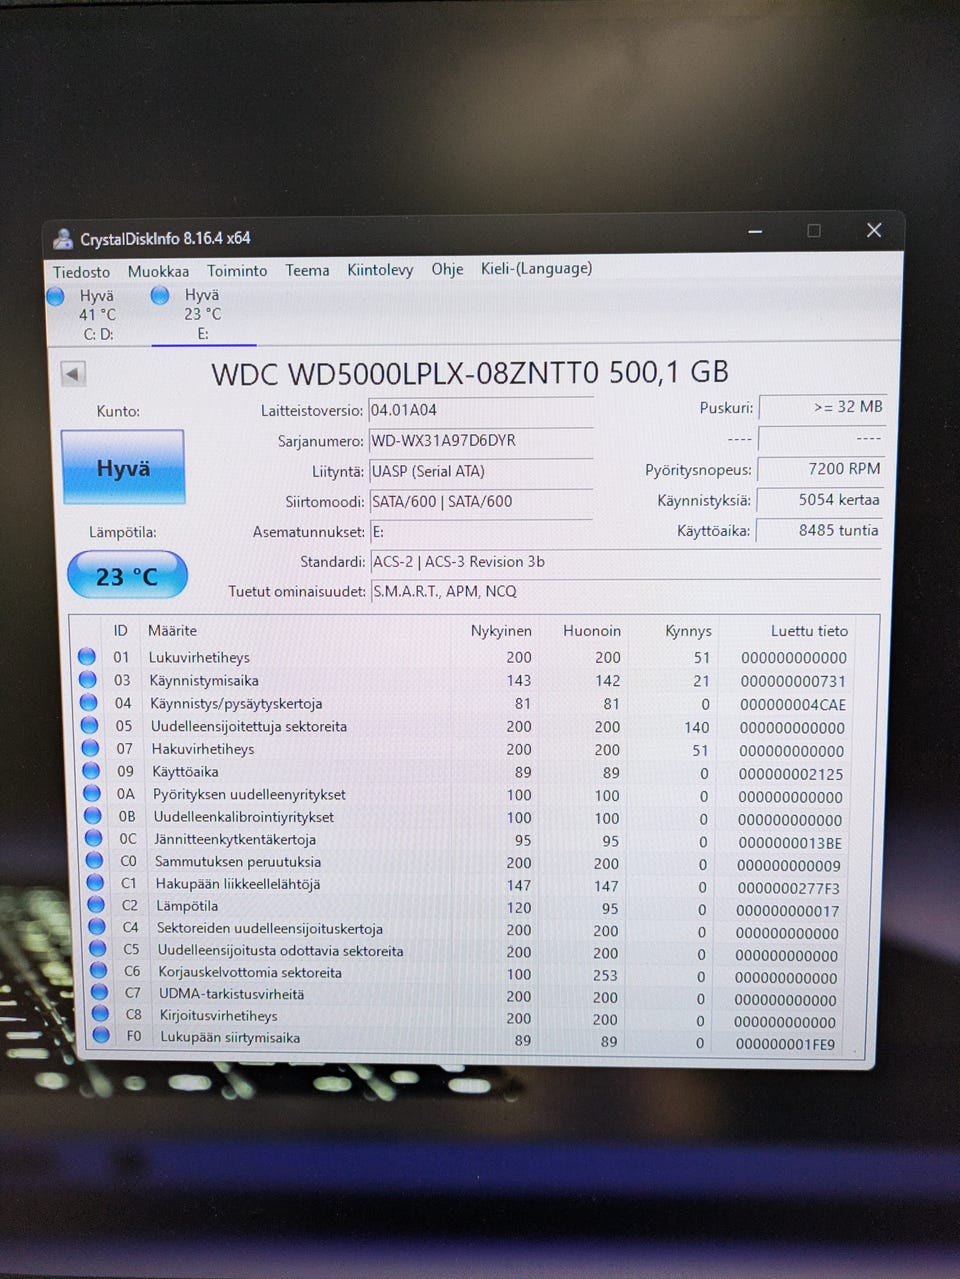This screenshot has width=960, height=1279.
Task: Click the status dot for Uudelleensijoitettuja sektoreita
Action: coord(90,726)
